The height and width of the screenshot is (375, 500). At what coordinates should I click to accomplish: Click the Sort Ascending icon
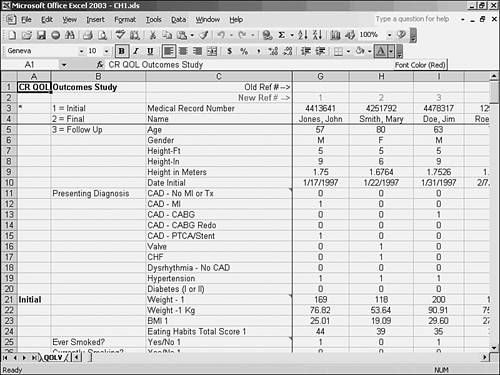click(302, 35)
